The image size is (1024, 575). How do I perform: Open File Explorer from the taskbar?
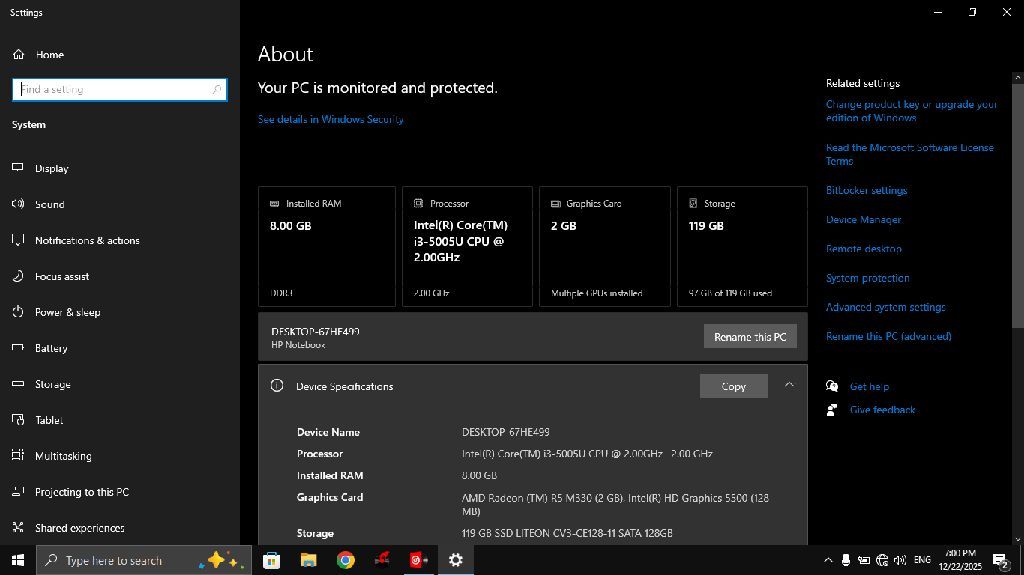(x=308, y=560)
